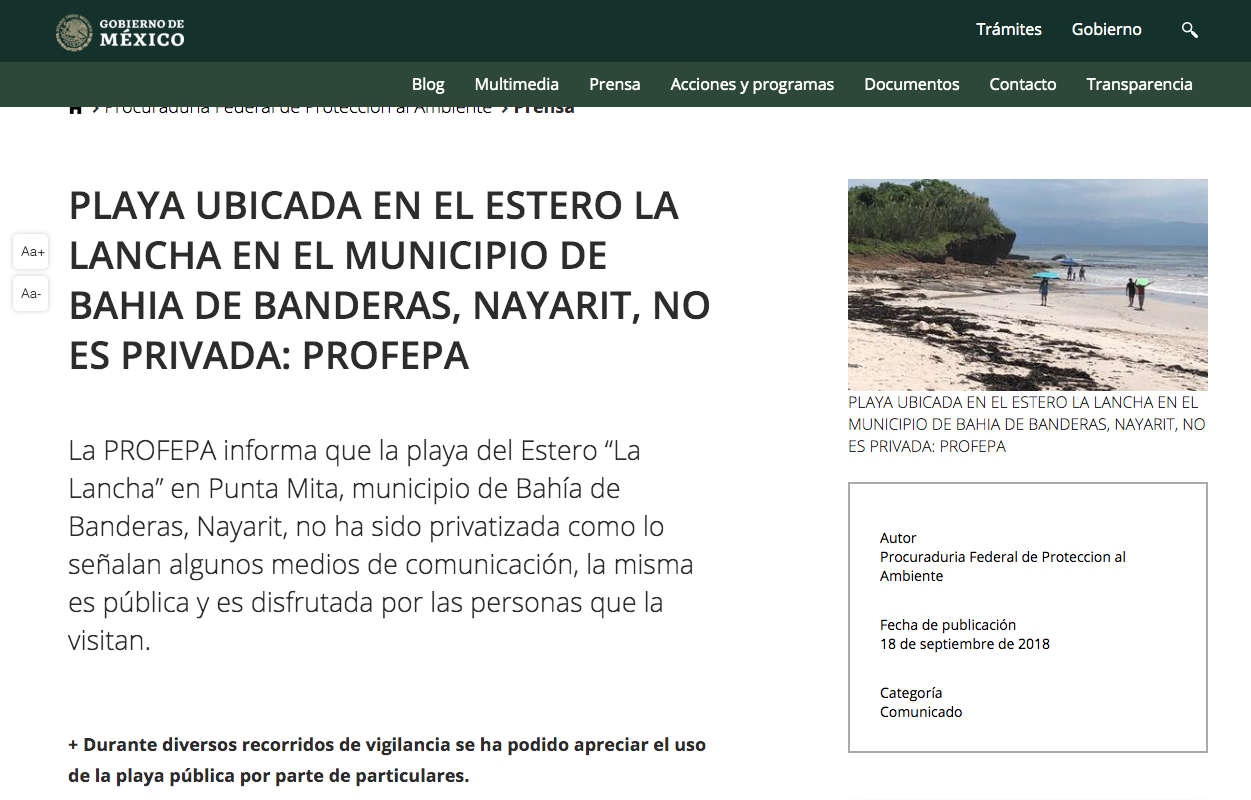Viewport: 1251px width, 800px height.
Task: Decrease font size with the Aa- button
Action: pyautogui.click(x=32, y=293)
